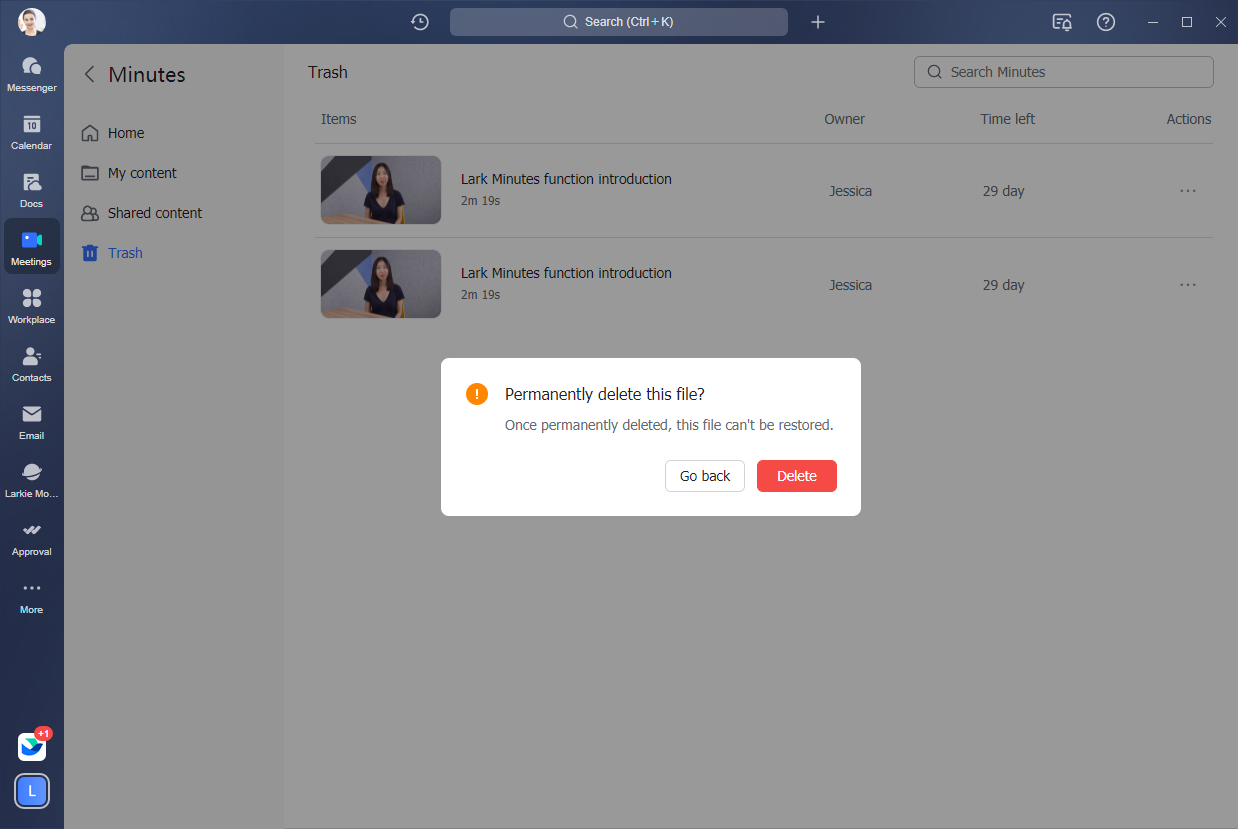Click the Search Minutes field
The height and width of the screenshot is (829, 1238).
[x=1063, y=72]
